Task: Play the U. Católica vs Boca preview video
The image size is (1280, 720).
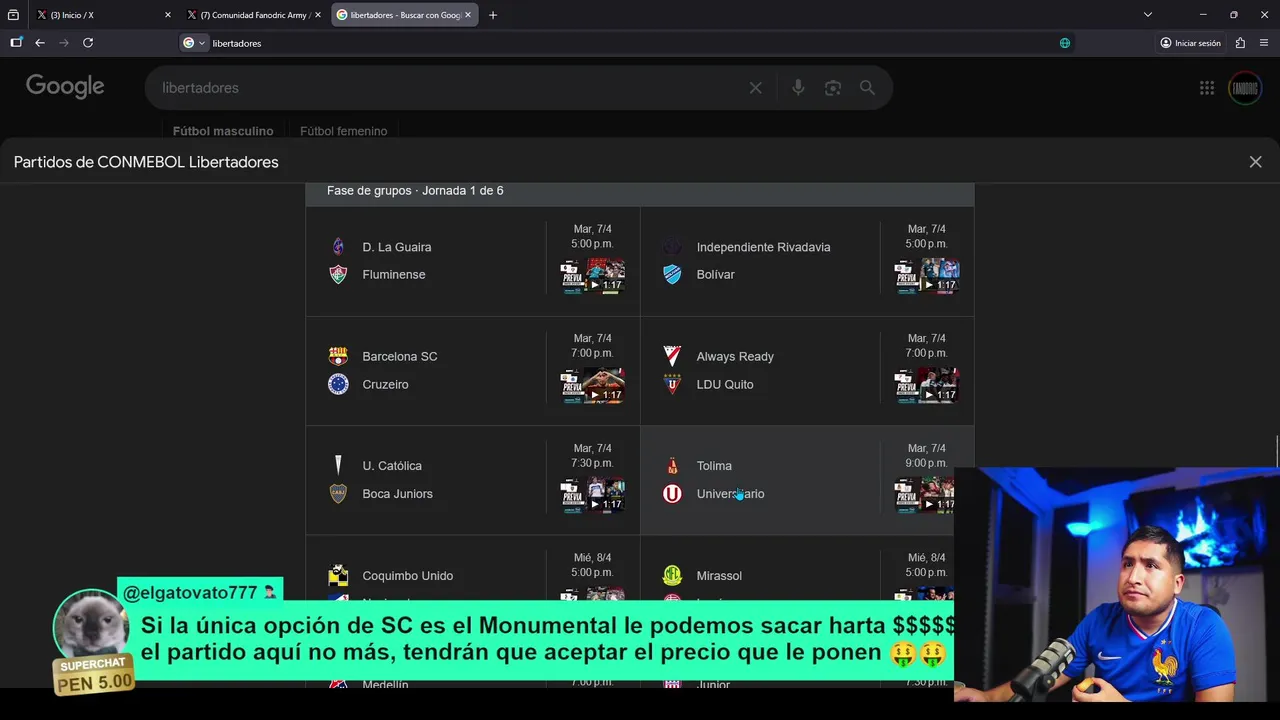Action: 593,495
